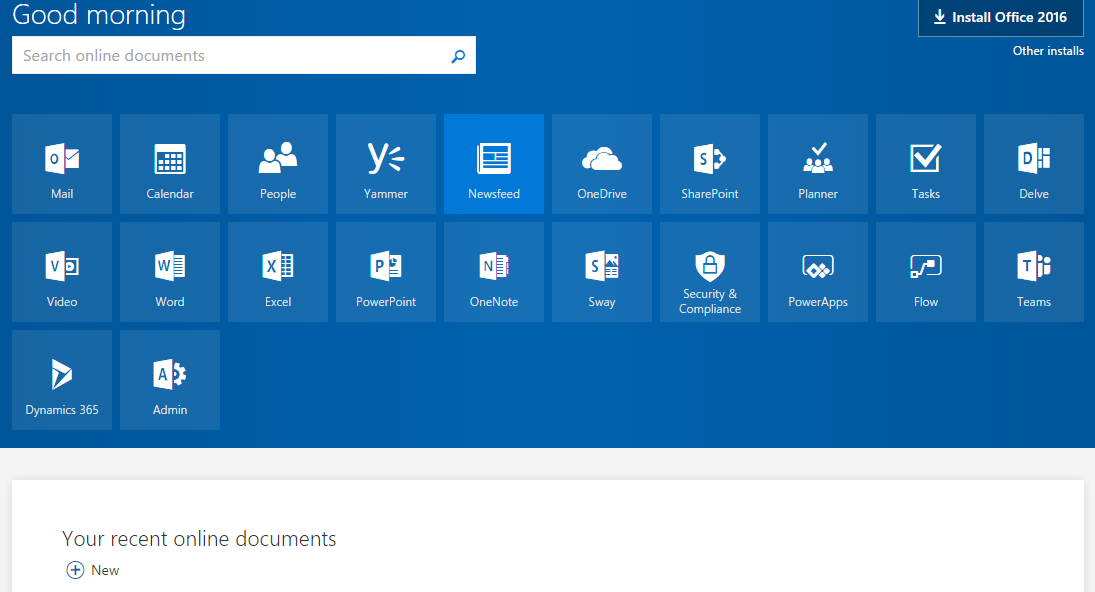Open the Tasks app
Screen dimensions: 1095x592
coord(925,164)
